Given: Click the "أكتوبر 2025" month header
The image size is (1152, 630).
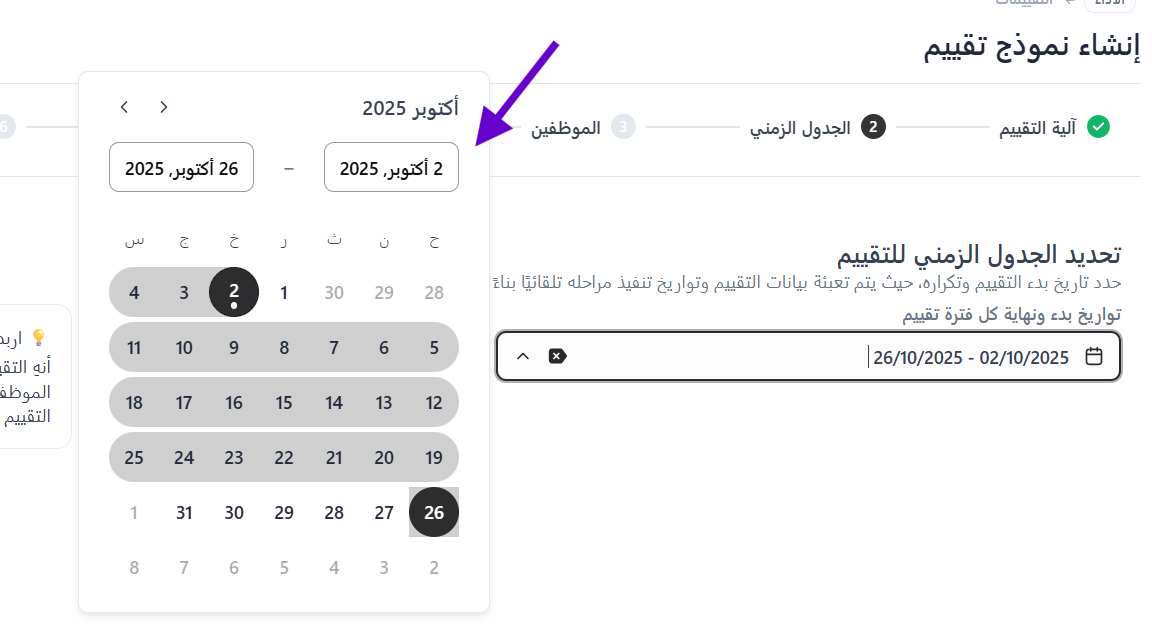Looking at the screenshot, I should click(x=410, y=108).
